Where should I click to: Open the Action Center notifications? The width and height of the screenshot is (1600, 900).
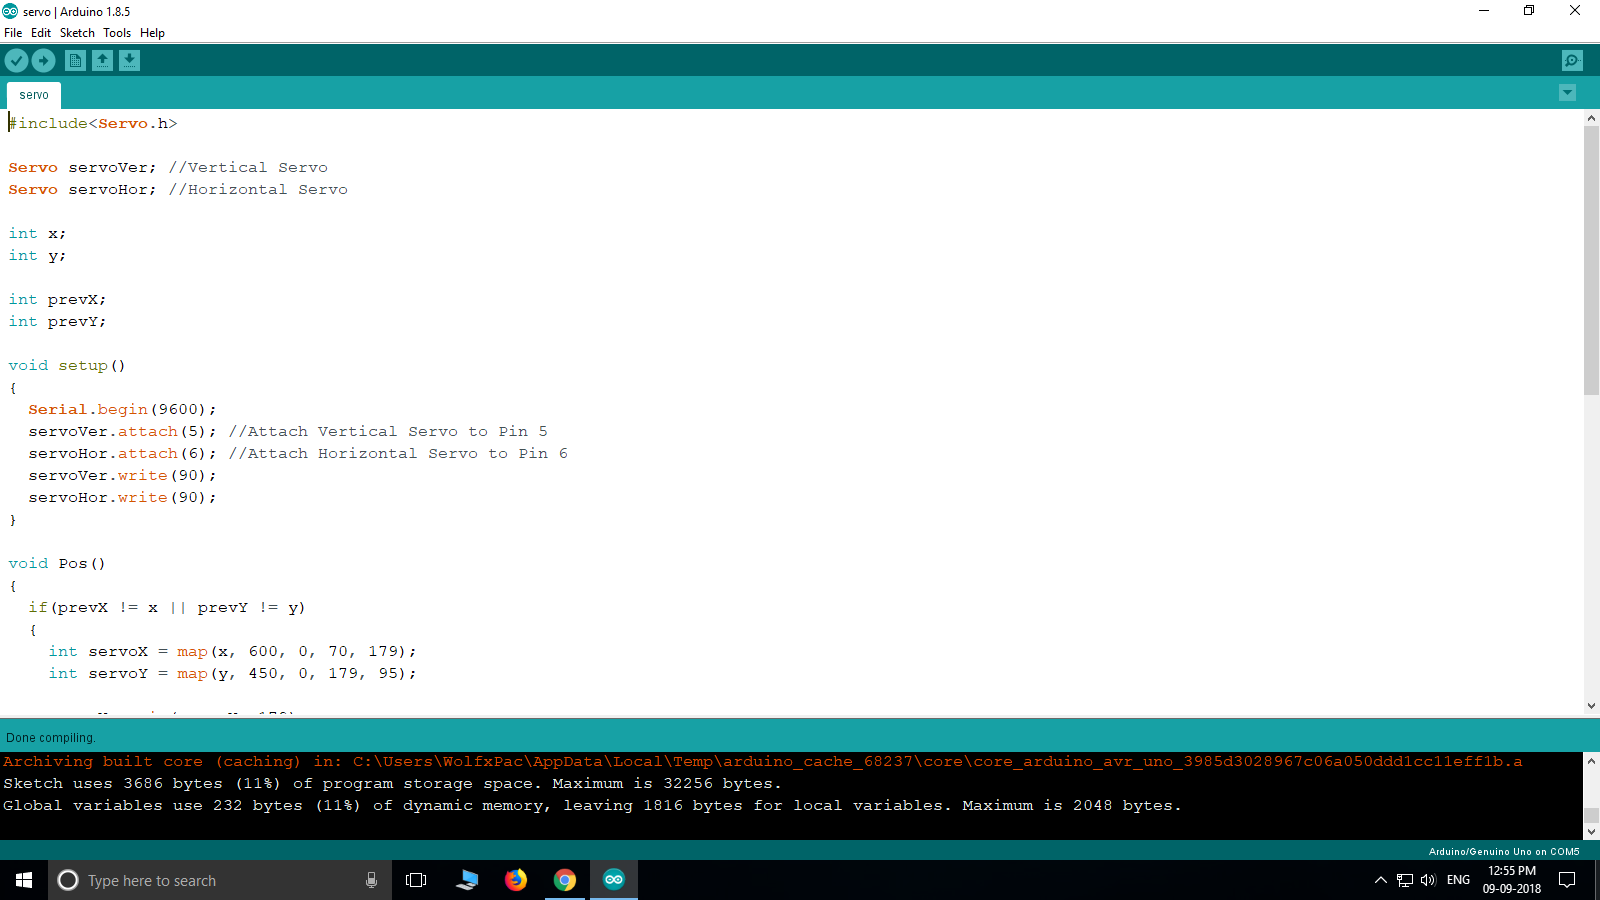[x=1567, y=880]
